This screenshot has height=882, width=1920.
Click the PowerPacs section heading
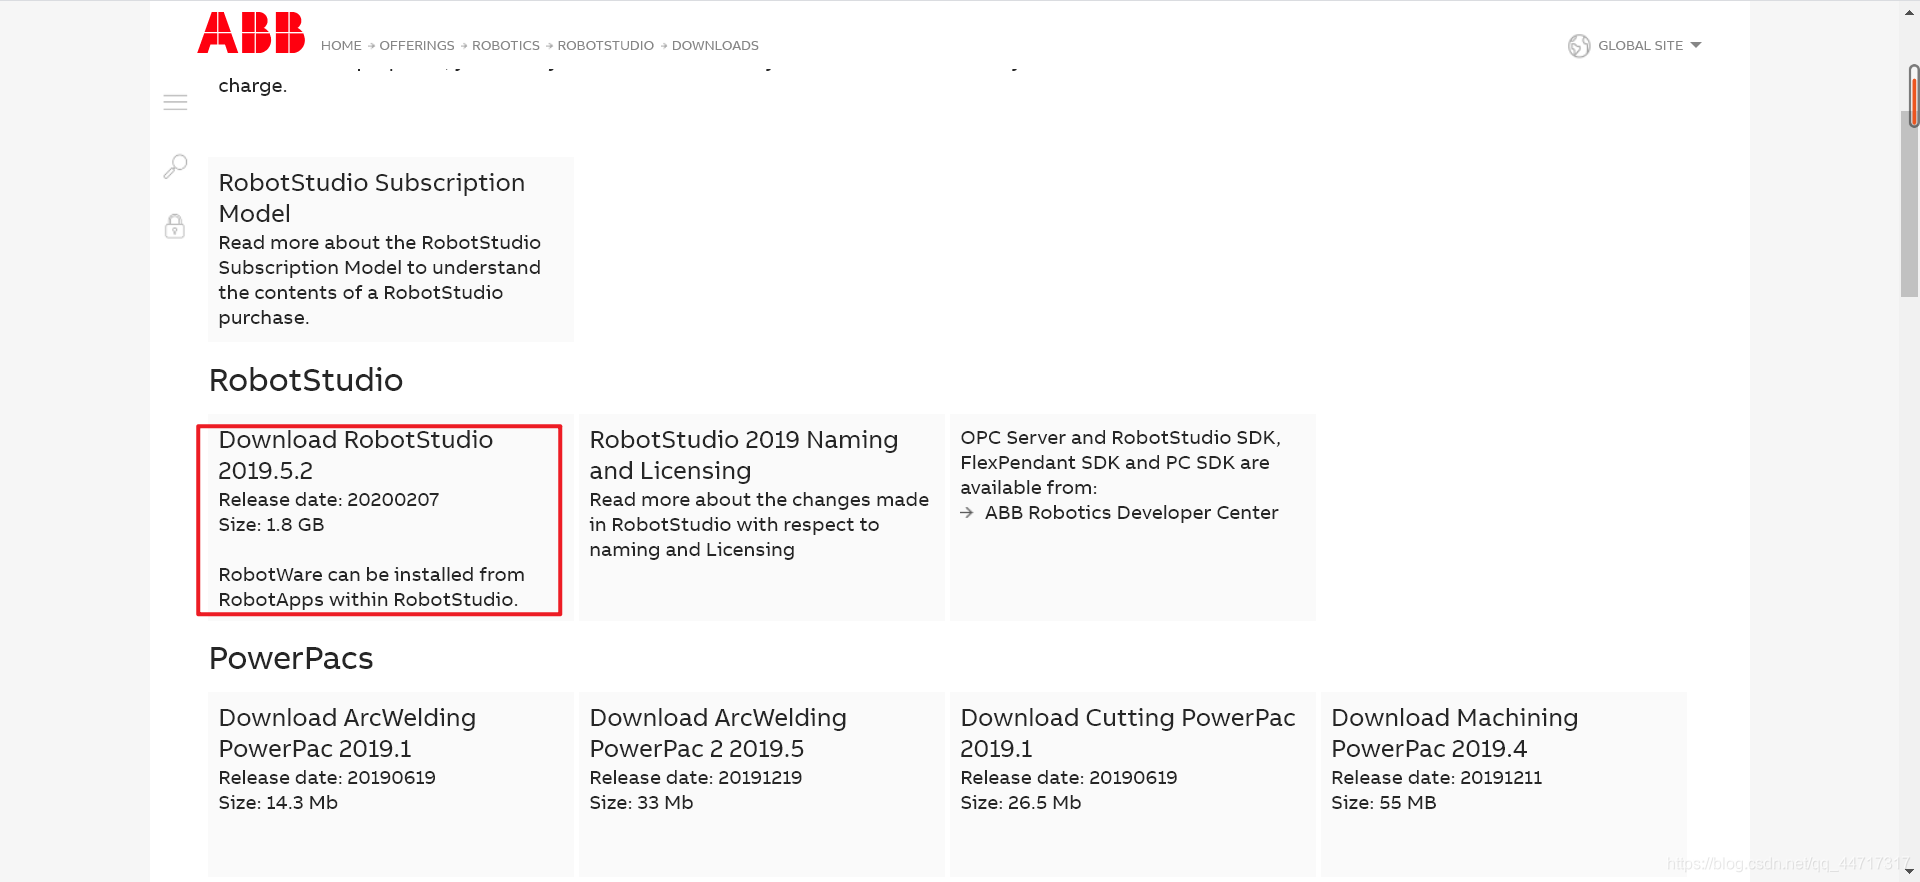[x=291, y=659]
